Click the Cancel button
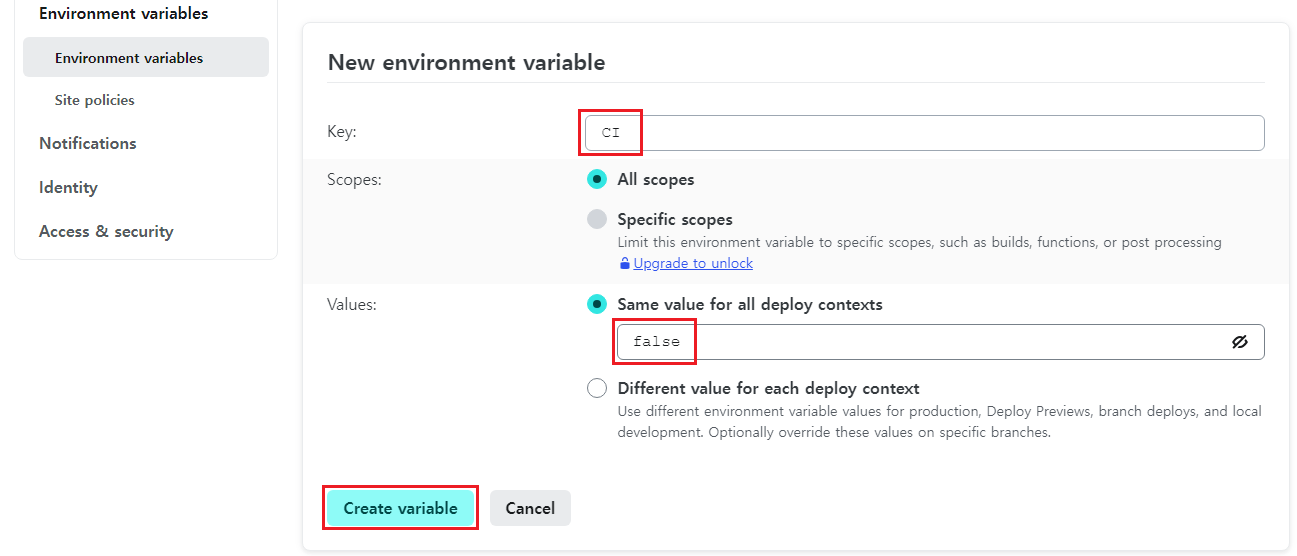This screenshot has width=1297, height=556. point(530,508)
